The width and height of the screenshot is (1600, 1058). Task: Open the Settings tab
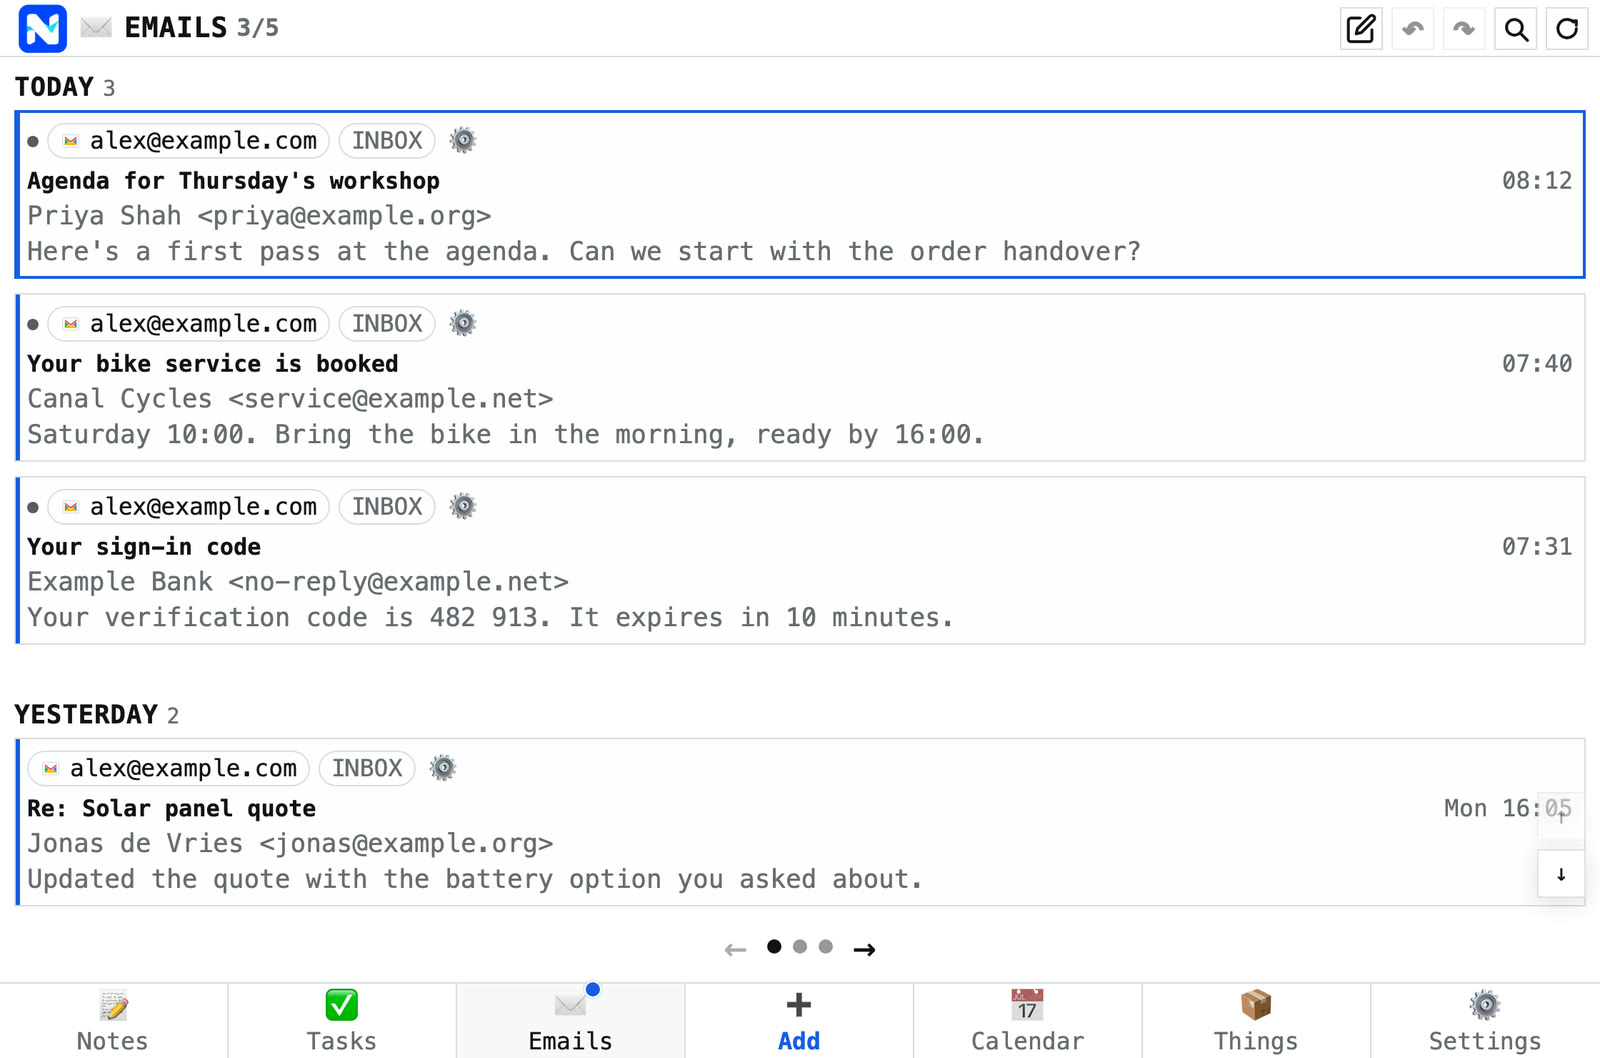1485,1021
